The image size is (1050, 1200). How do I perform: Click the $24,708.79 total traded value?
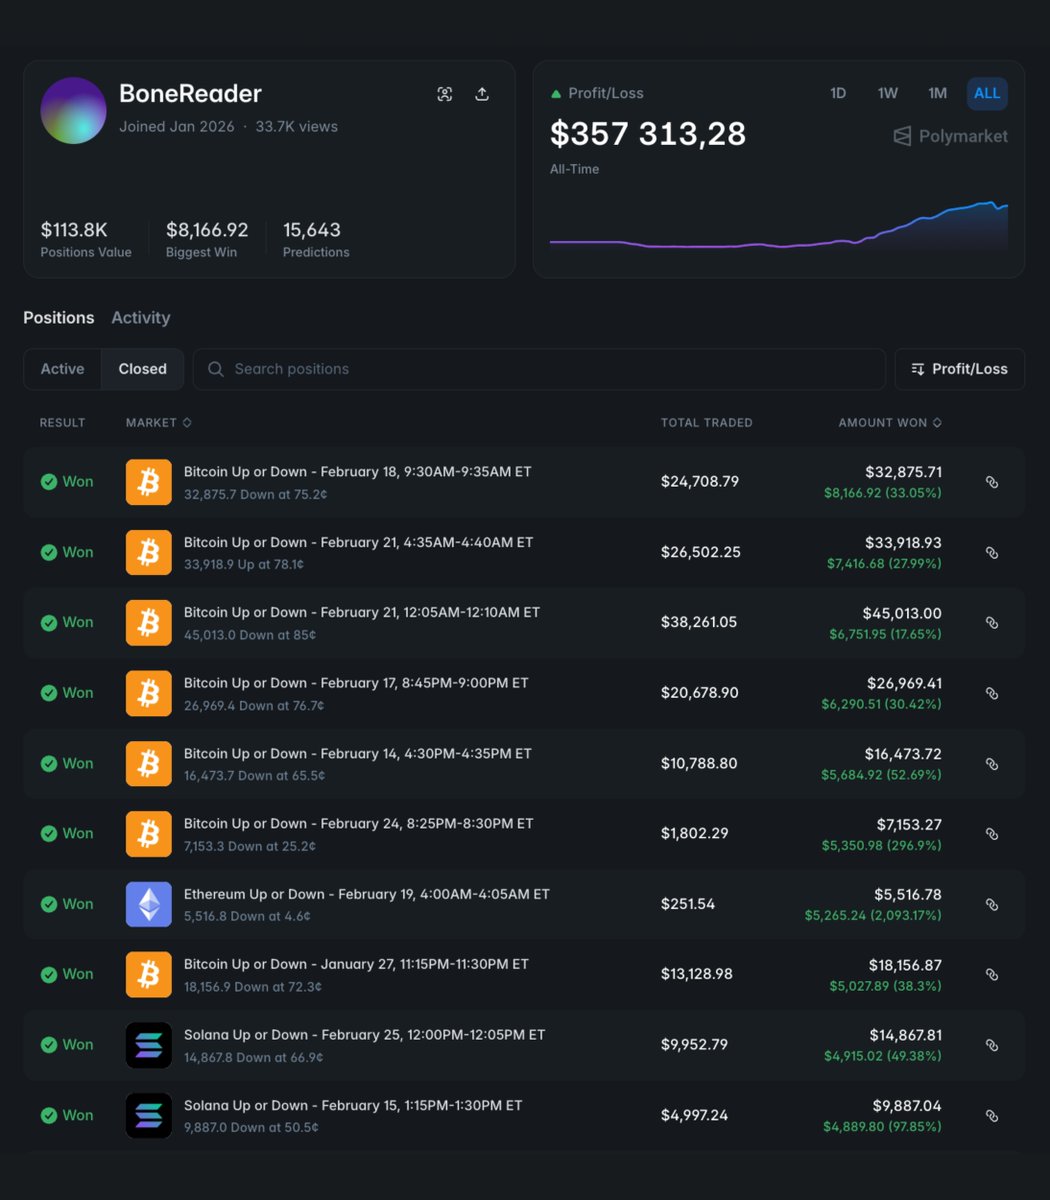point(700,482)
